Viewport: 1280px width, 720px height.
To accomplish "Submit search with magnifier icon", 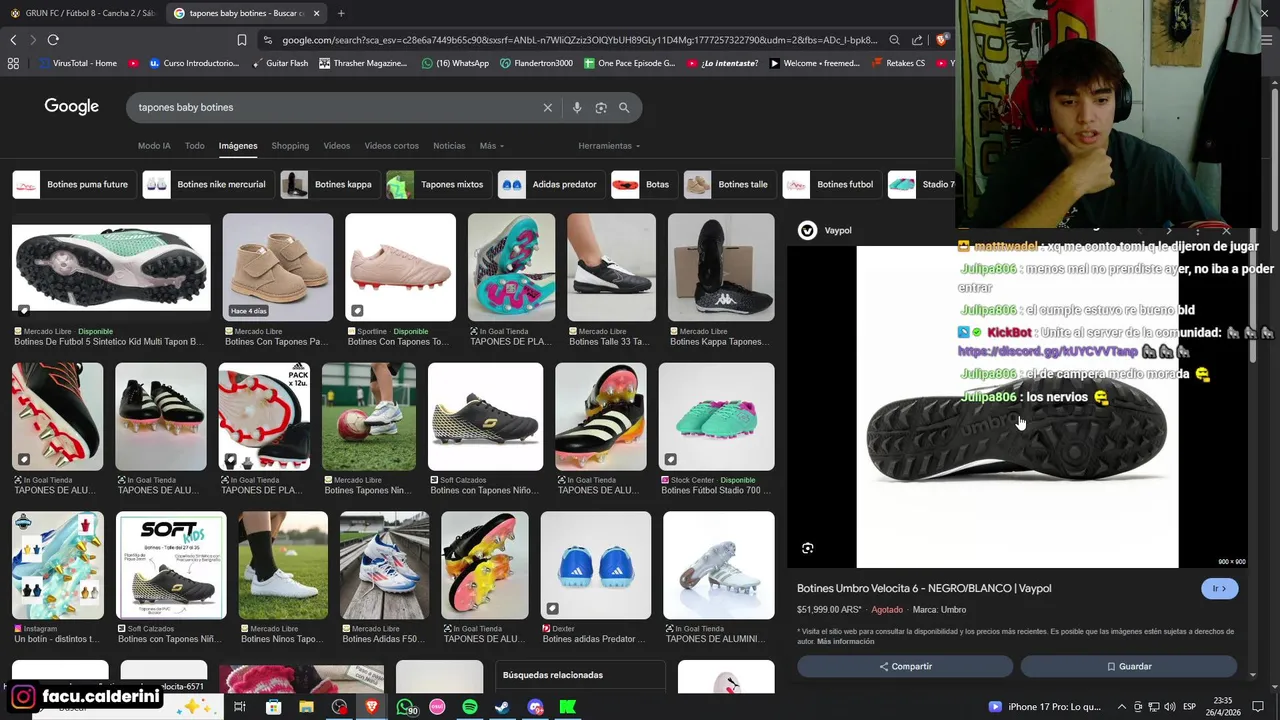I will 624,107.
